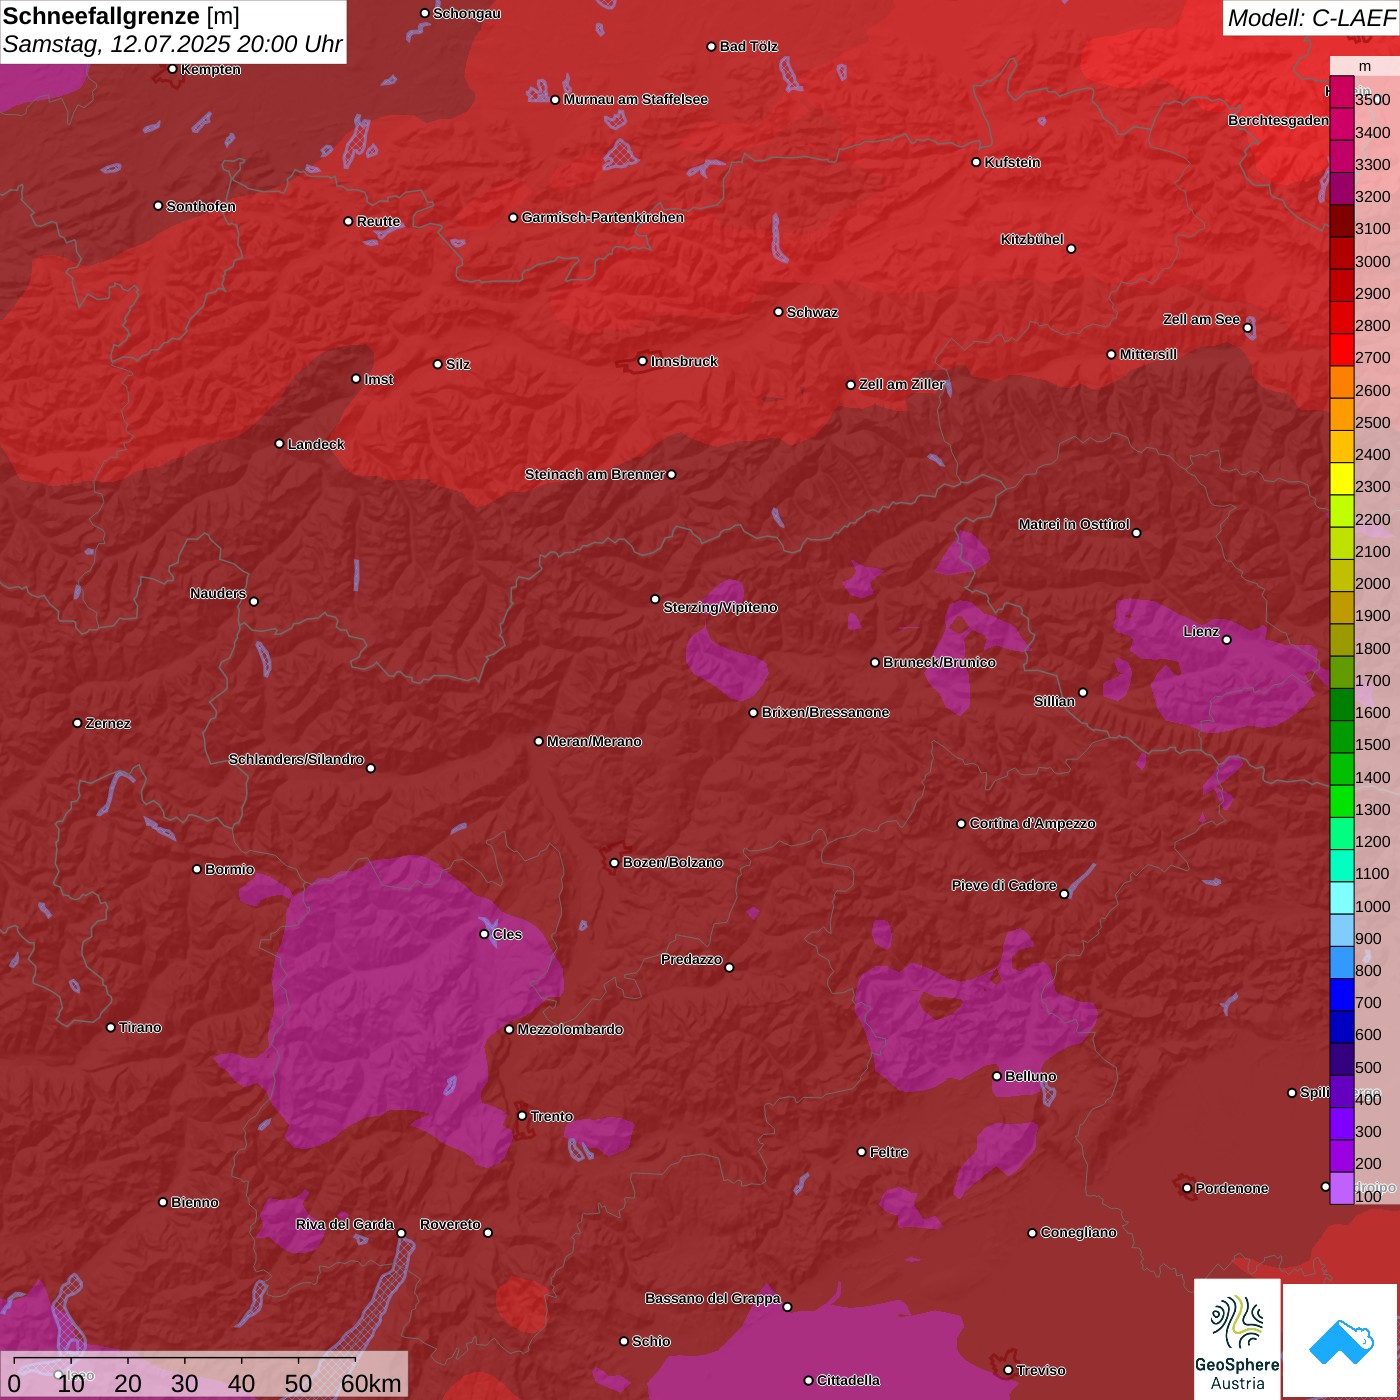Viewport: 1400px width, 1400px height.
Task: Select the Brixen/Bressanone label
Action: (x=825, y=712)
